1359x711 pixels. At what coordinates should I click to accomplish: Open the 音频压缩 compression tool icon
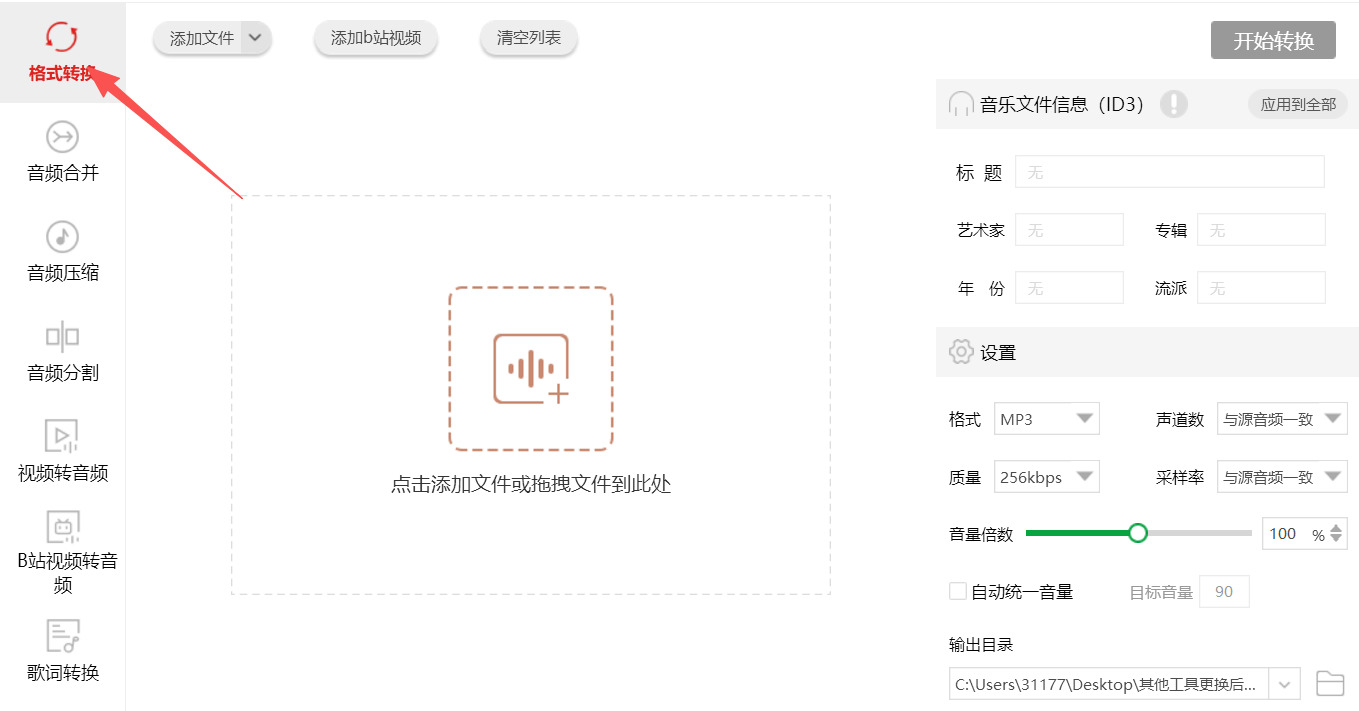62,237
